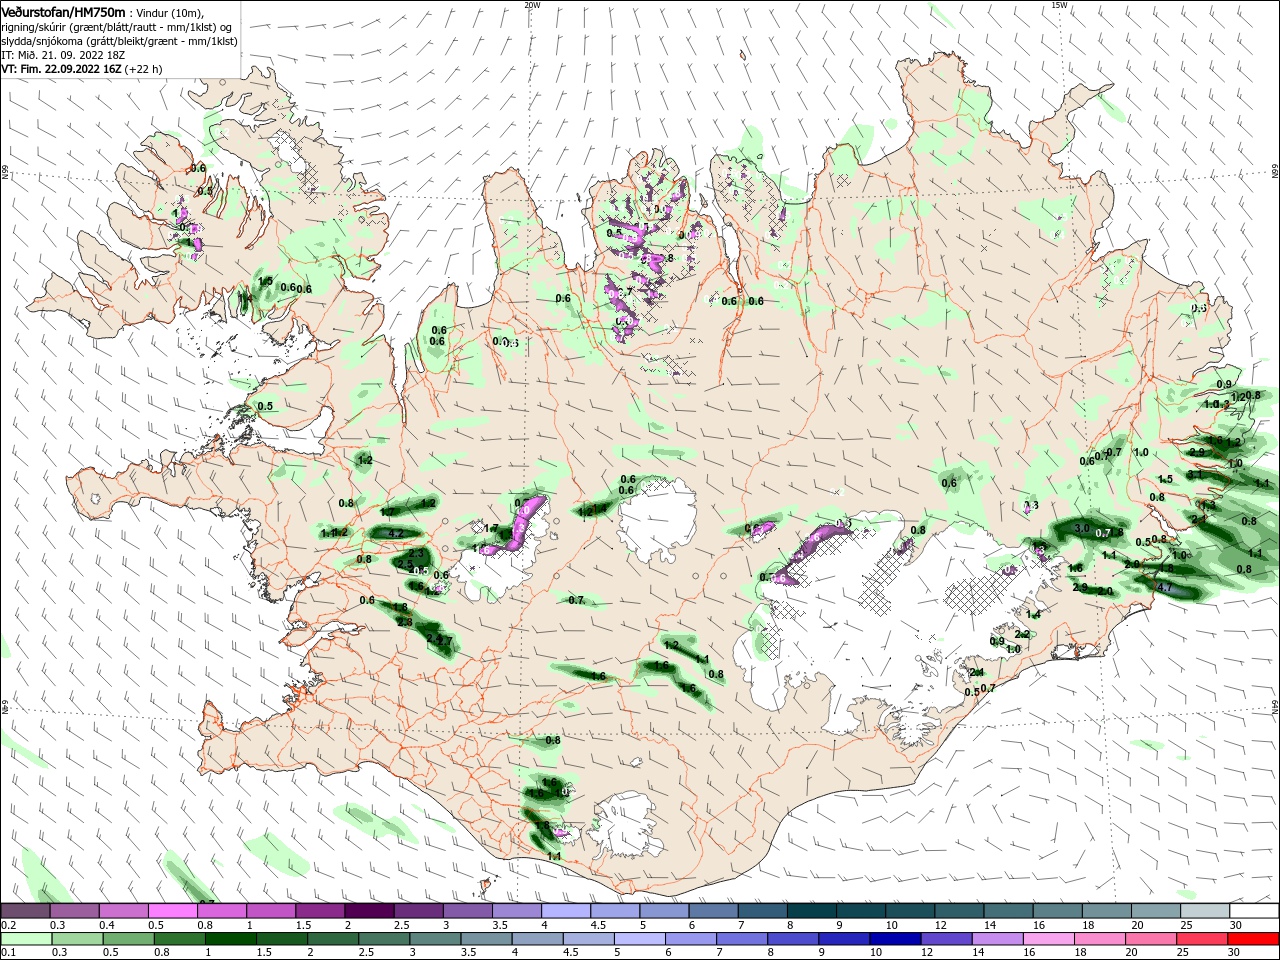Screen dimensions: 1280x960
Task: Click the palest green 0.1 rain legend swatch
Action: [x=27, y=939]
